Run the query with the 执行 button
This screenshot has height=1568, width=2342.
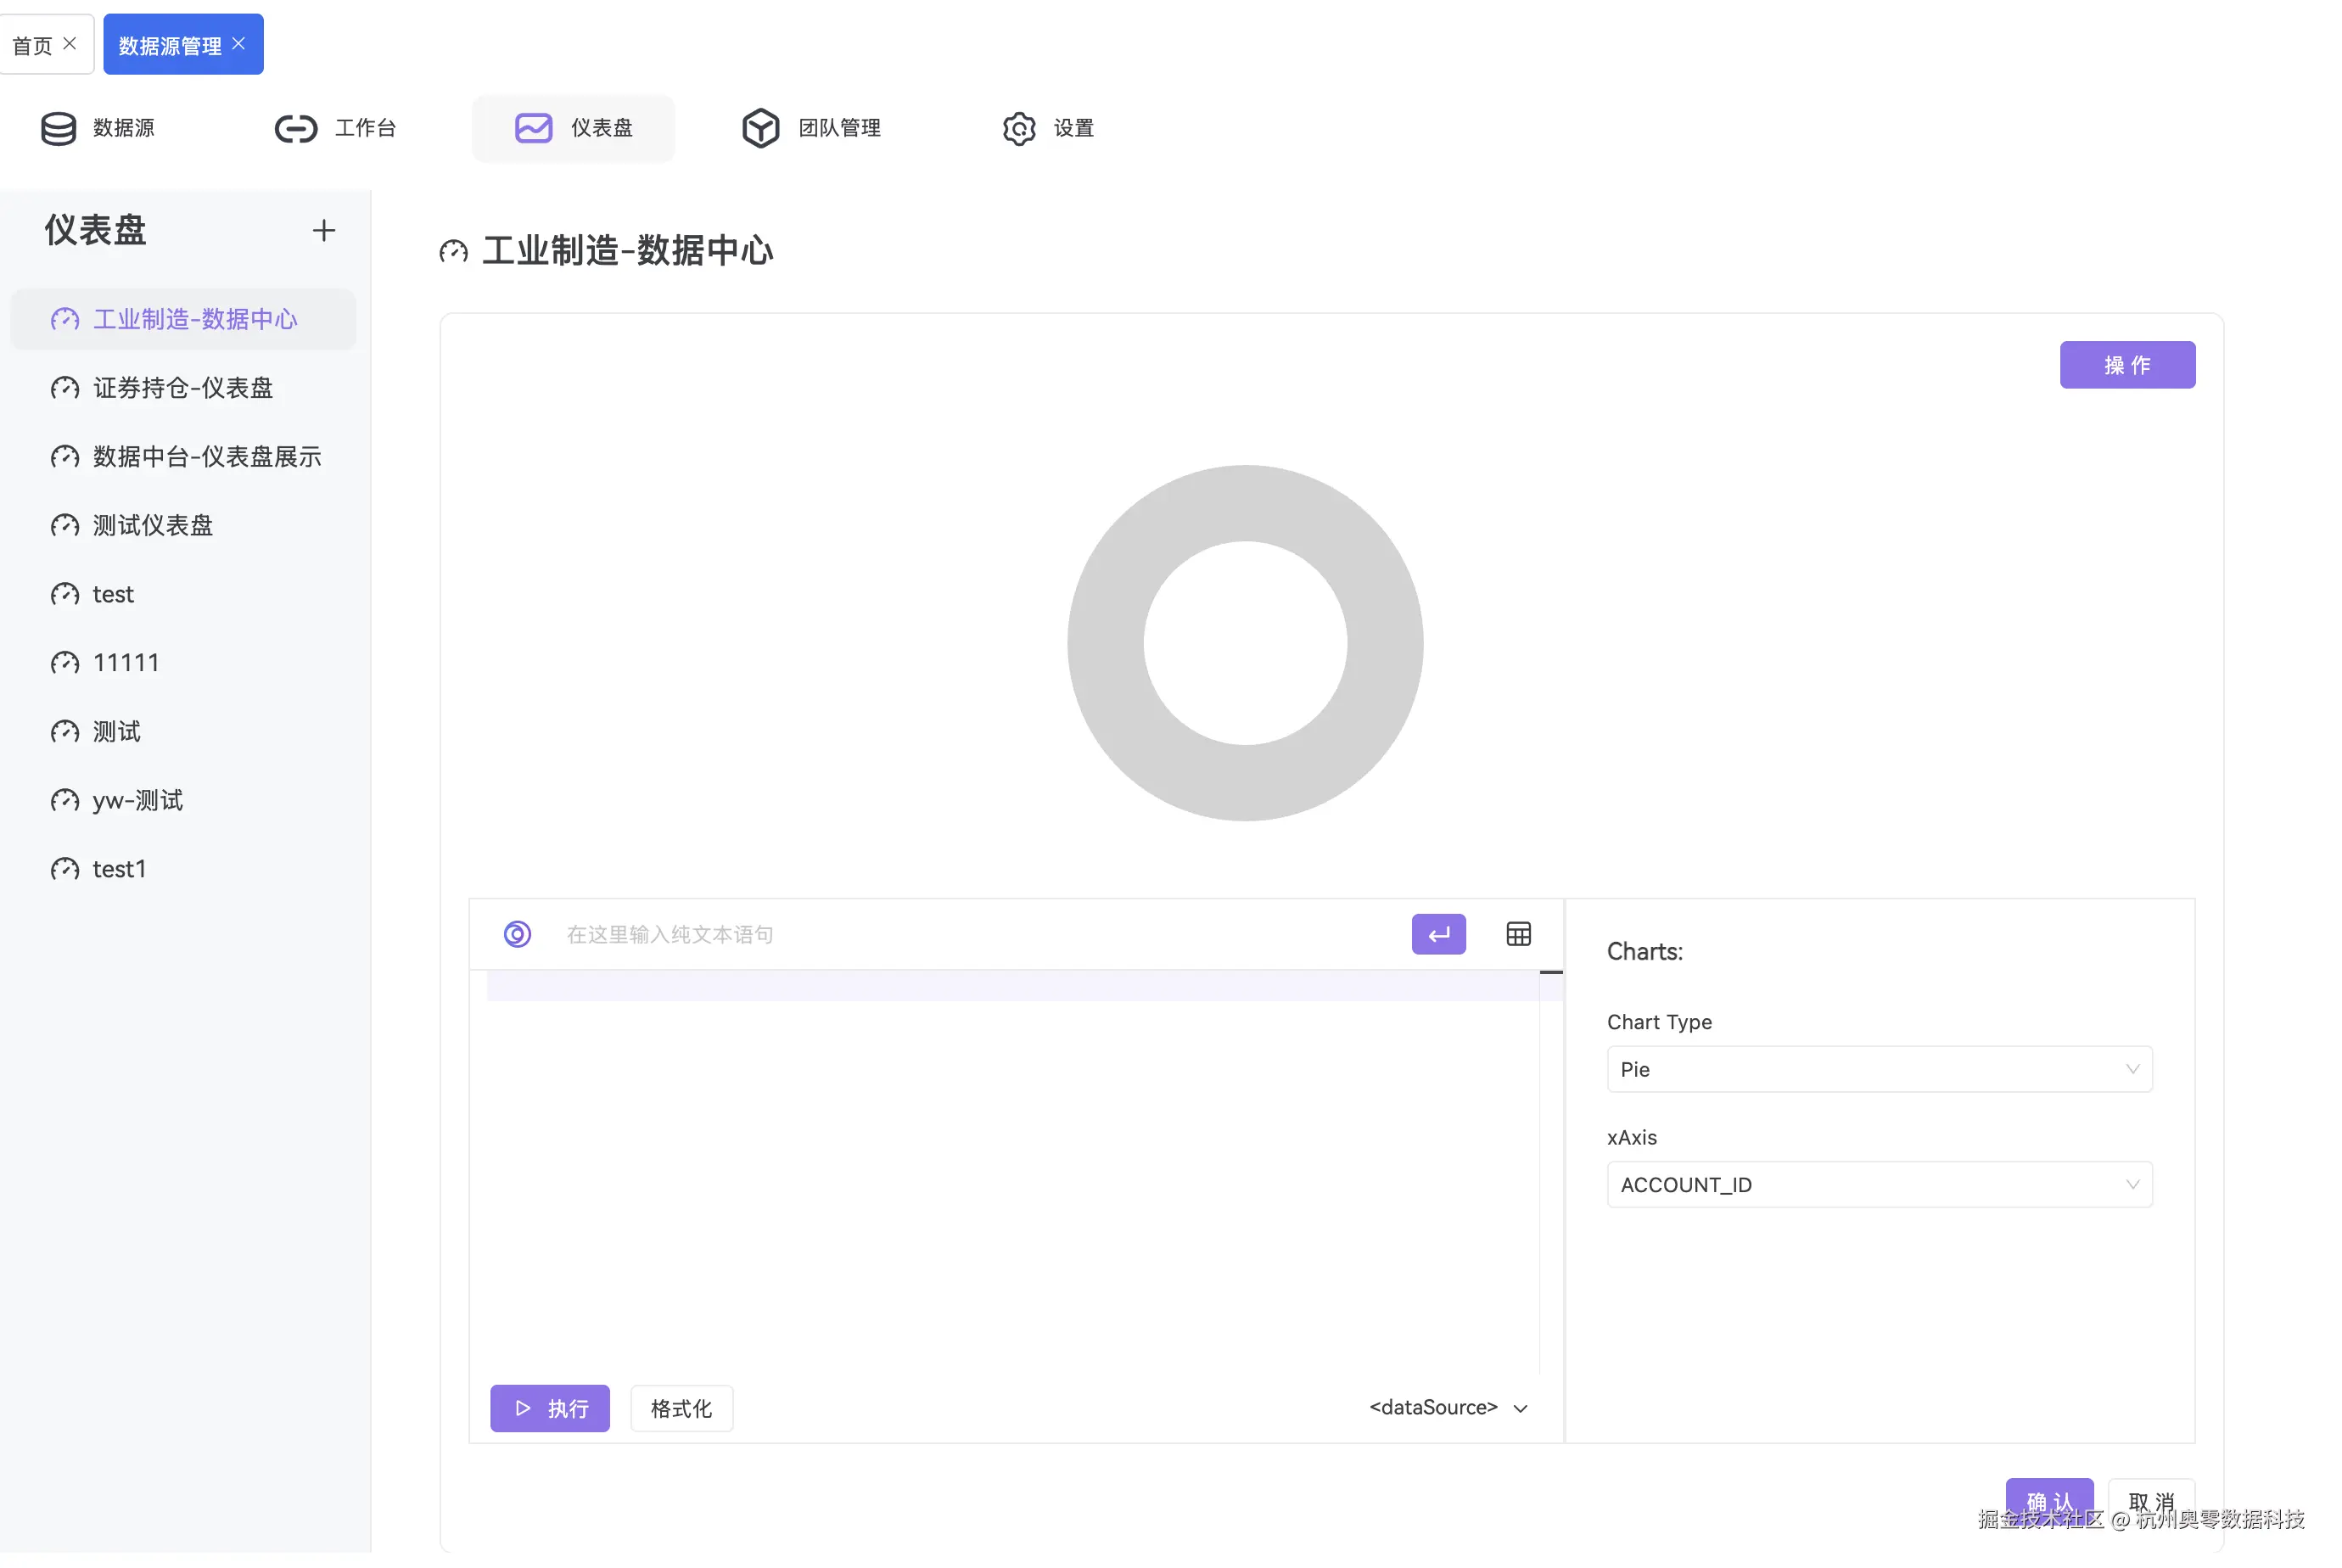(549, 1408)
